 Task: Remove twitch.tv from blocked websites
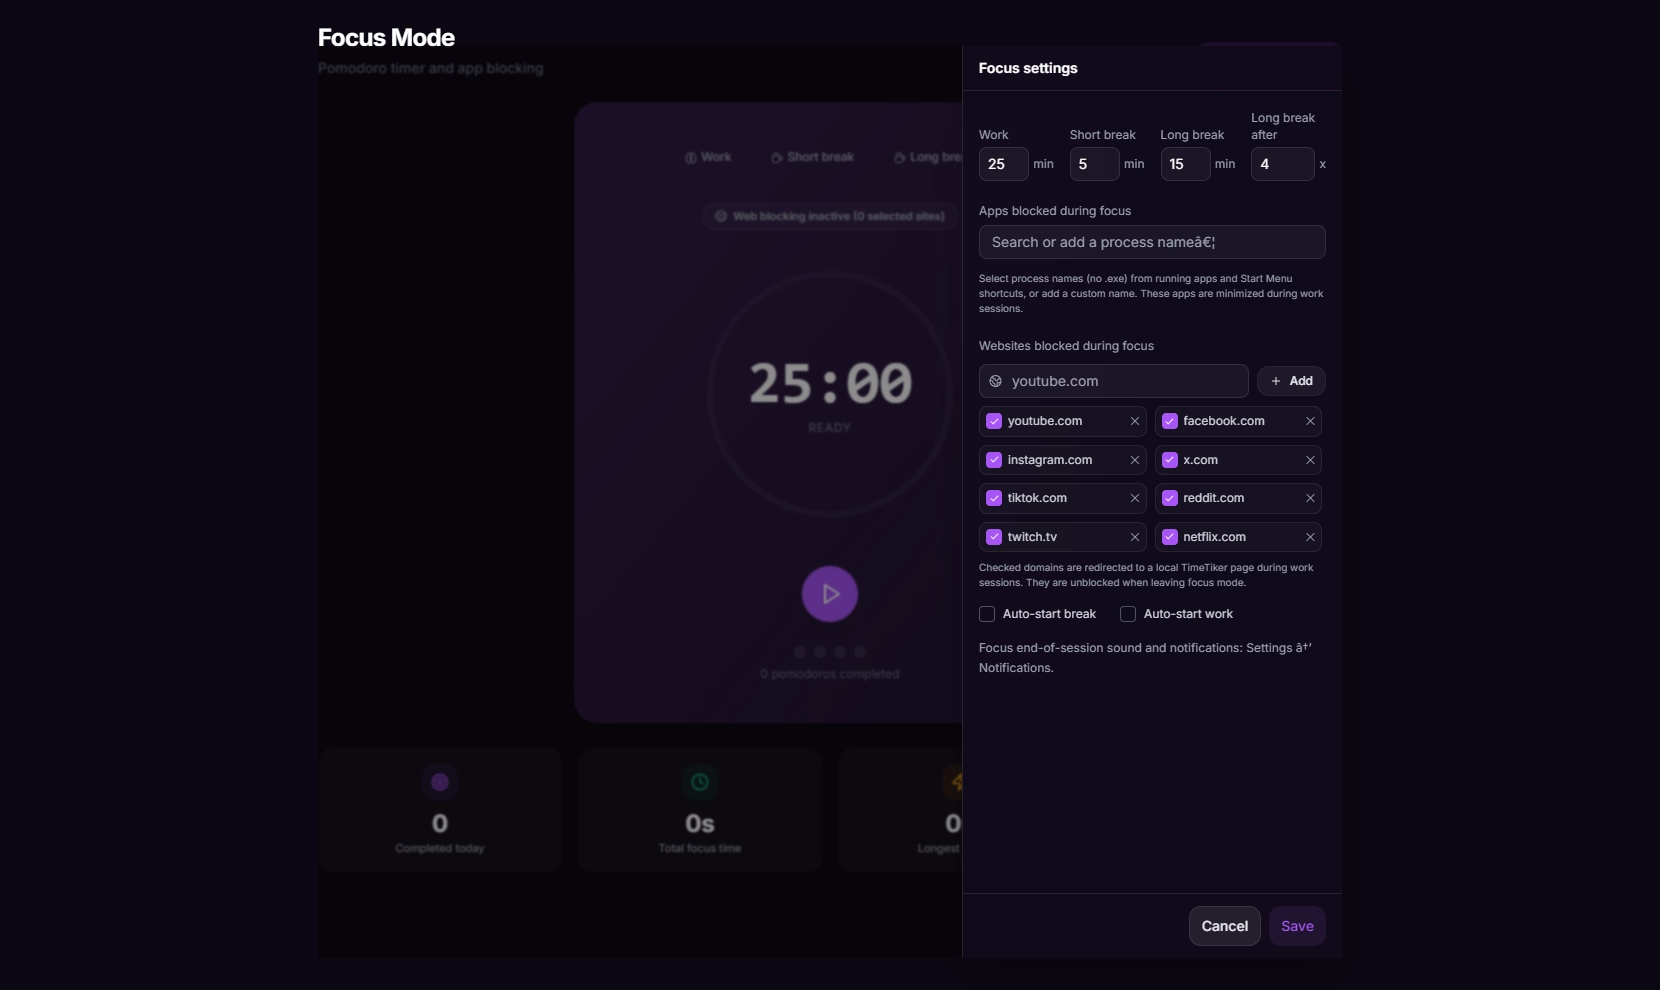[1135, 537]
